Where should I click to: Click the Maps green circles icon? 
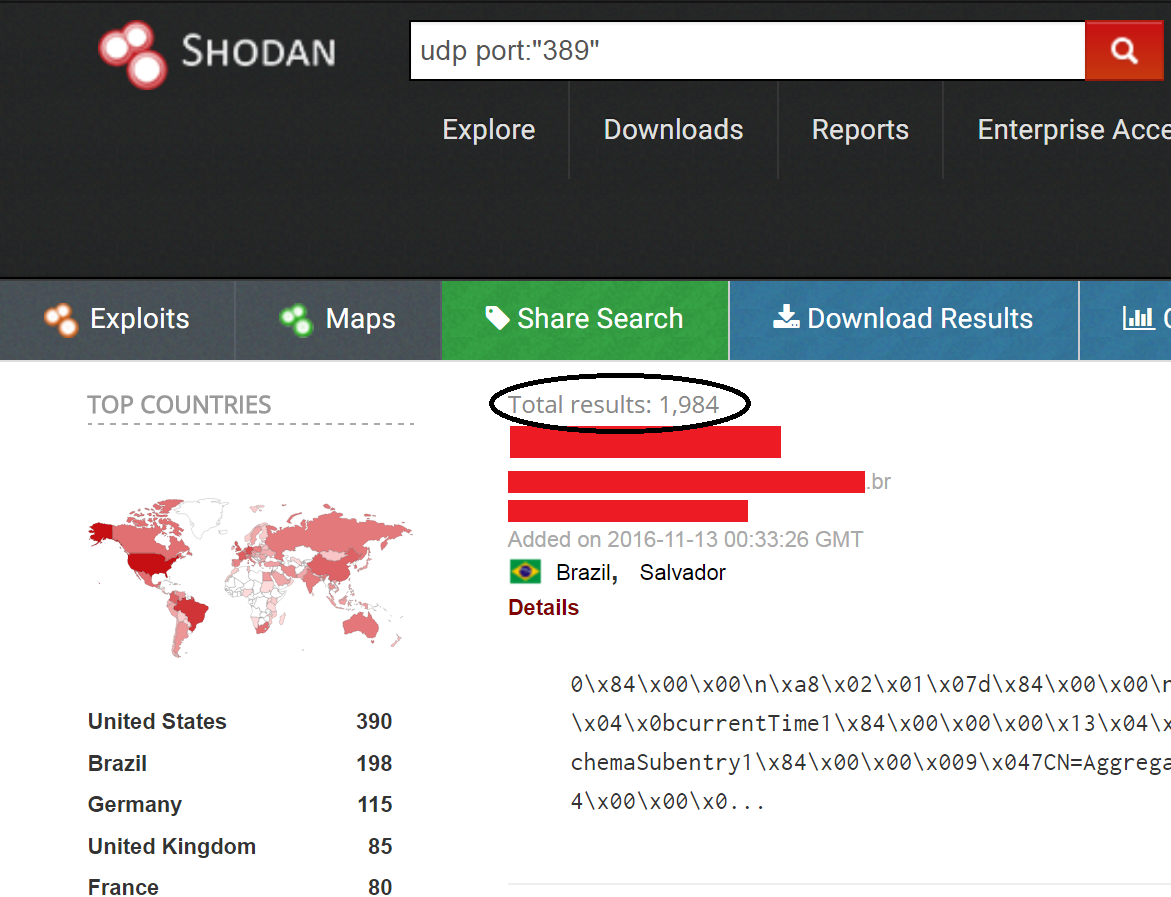(x=297, y=319)
